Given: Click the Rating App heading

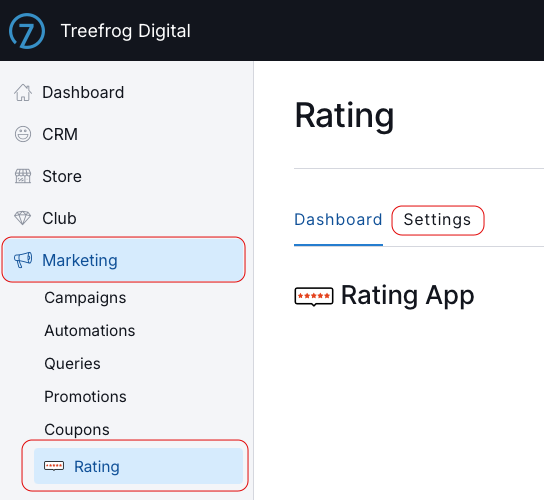Looking at the screenshot, I should [408, 296].
